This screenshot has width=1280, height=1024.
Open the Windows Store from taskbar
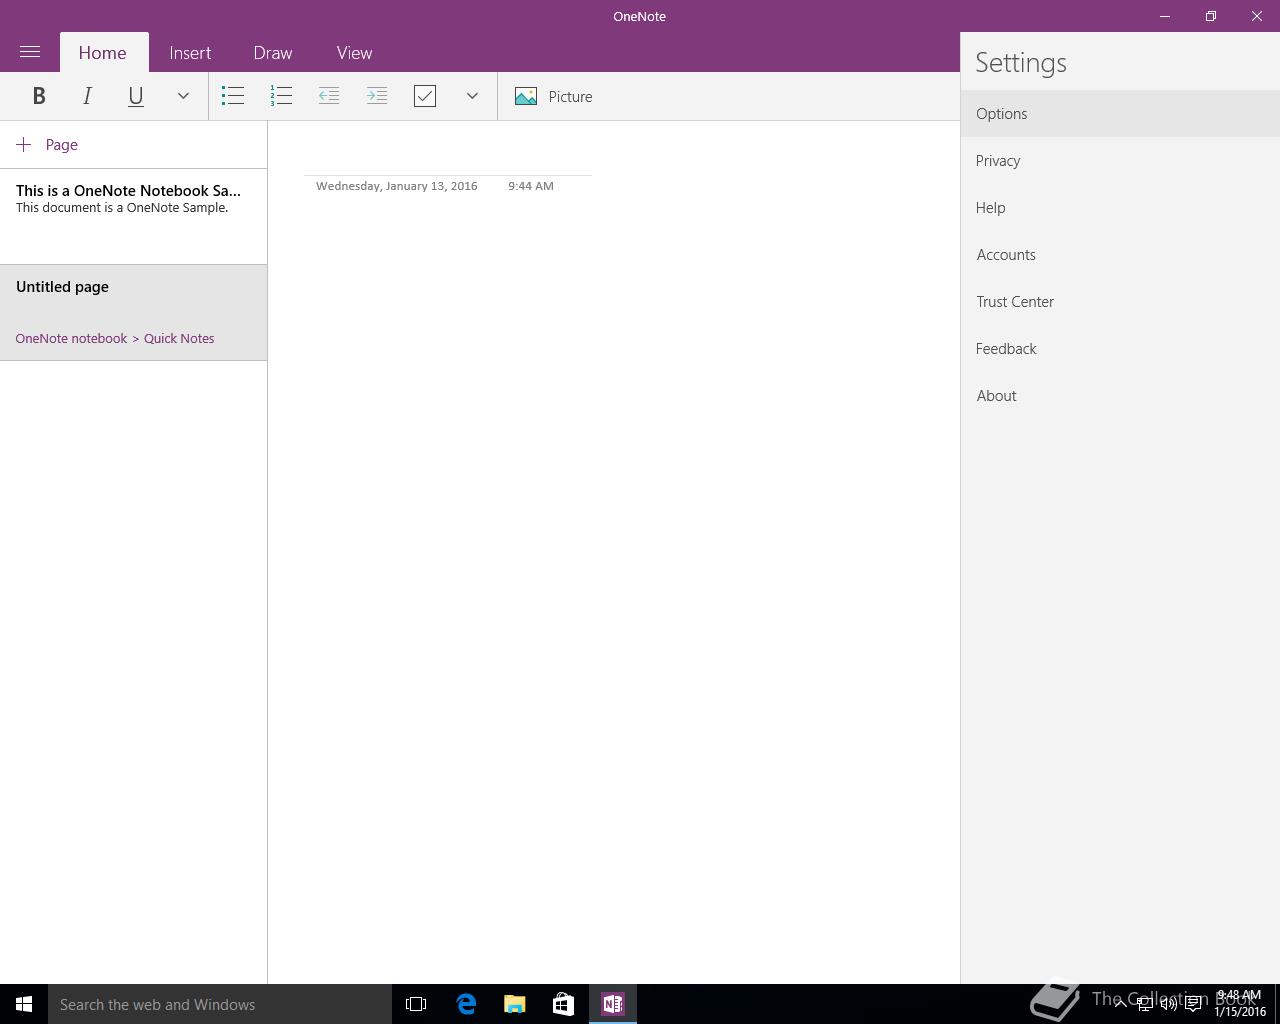[x=564, y=1004]
